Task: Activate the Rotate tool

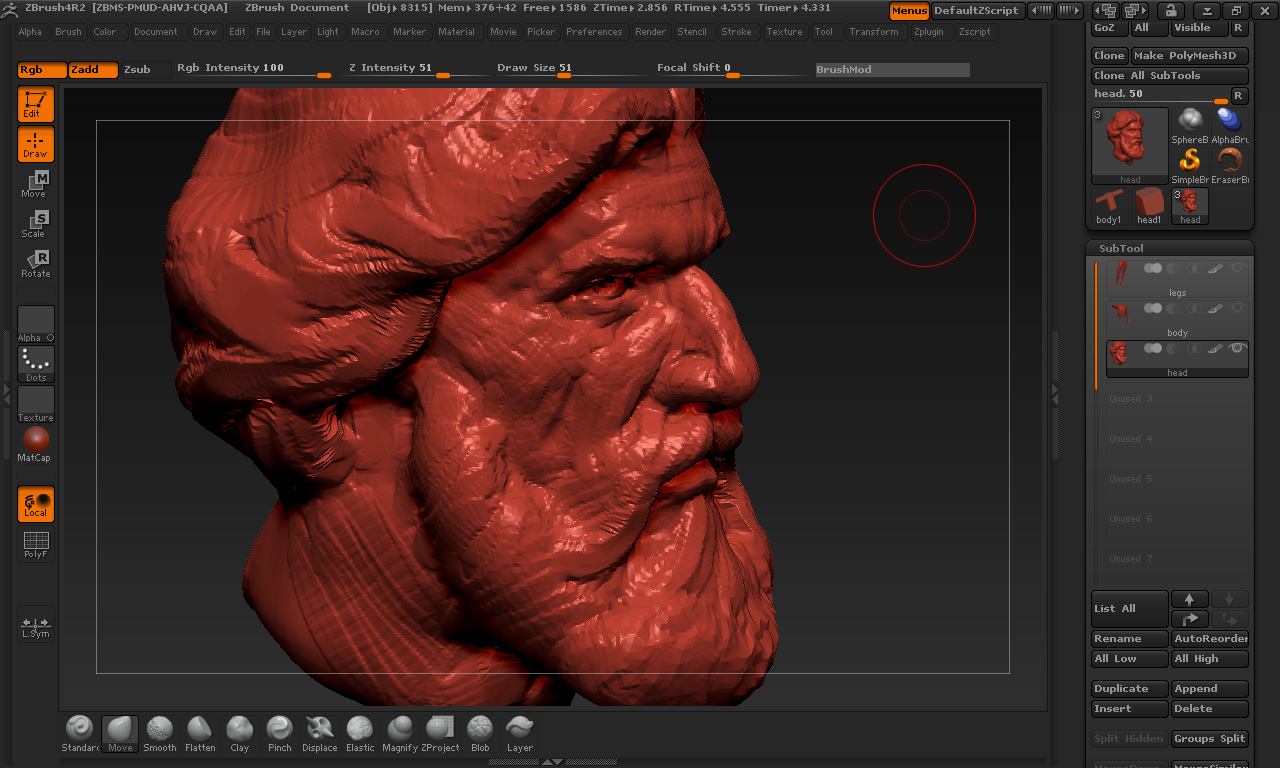Action: 36,264
